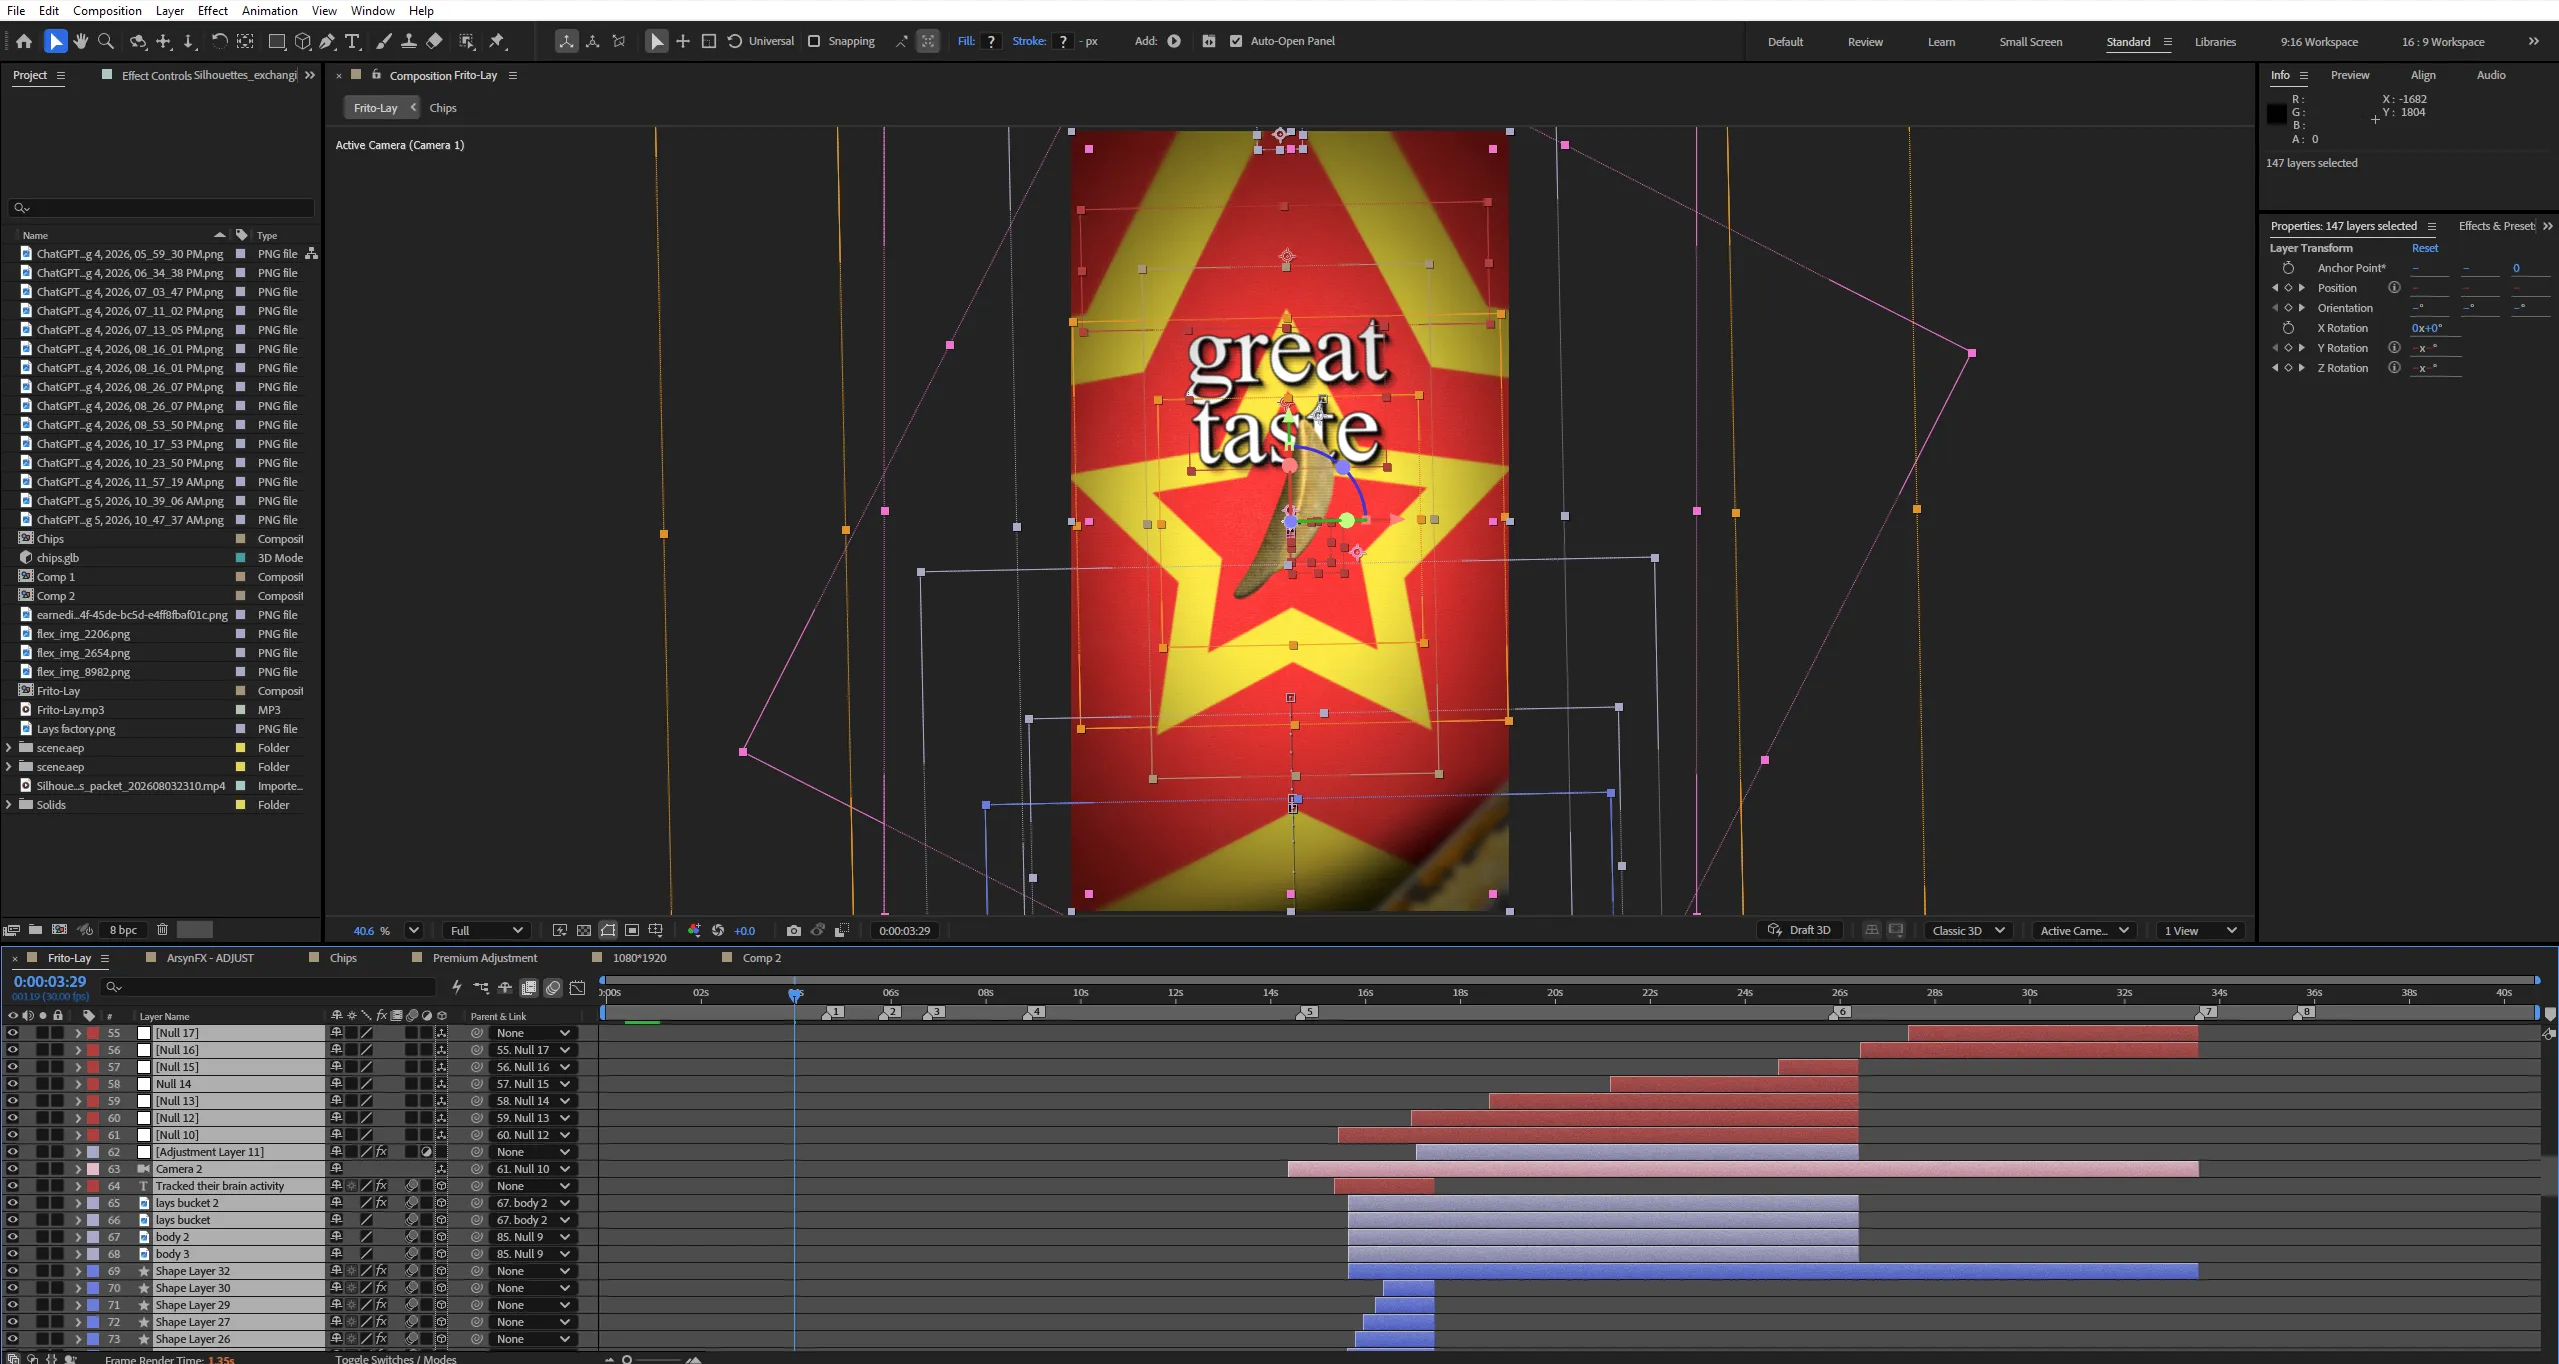
Task: Select the Hand tool
Action: pos(81,41)
